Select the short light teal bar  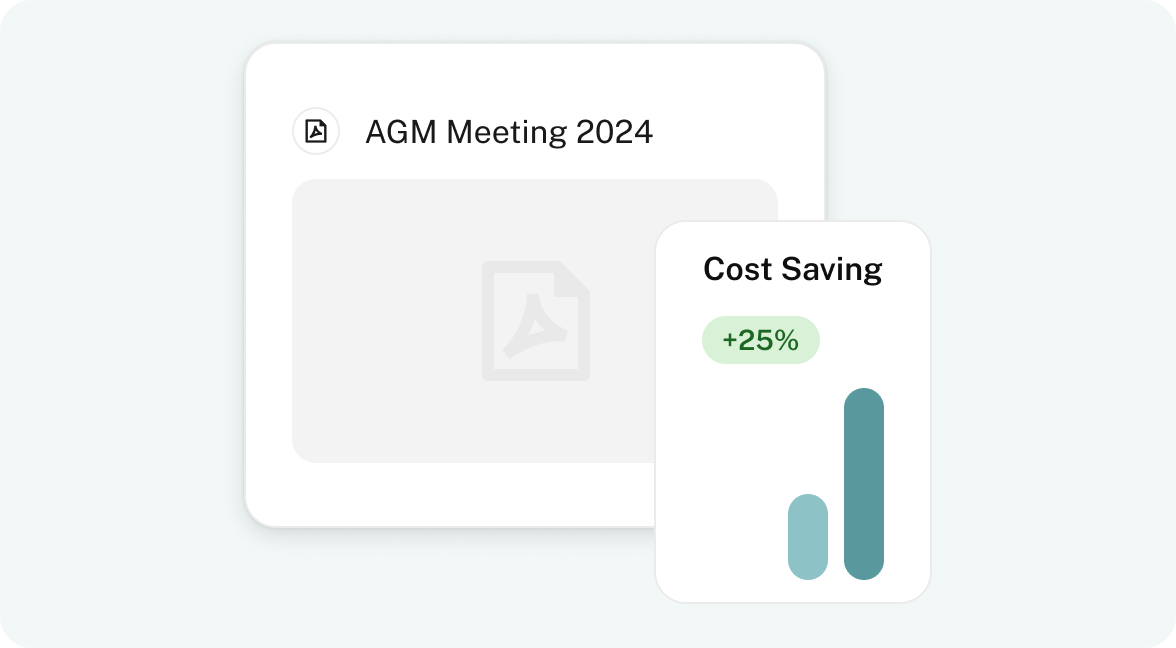coord(808,536)
